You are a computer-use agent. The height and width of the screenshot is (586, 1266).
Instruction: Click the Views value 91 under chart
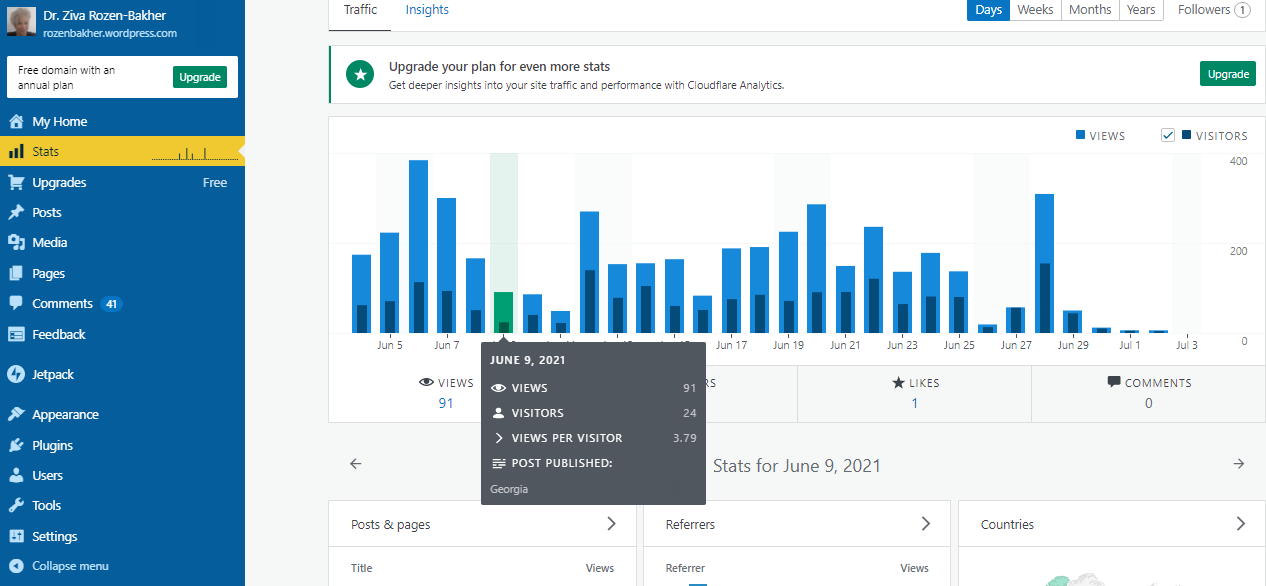click(446, 403)
